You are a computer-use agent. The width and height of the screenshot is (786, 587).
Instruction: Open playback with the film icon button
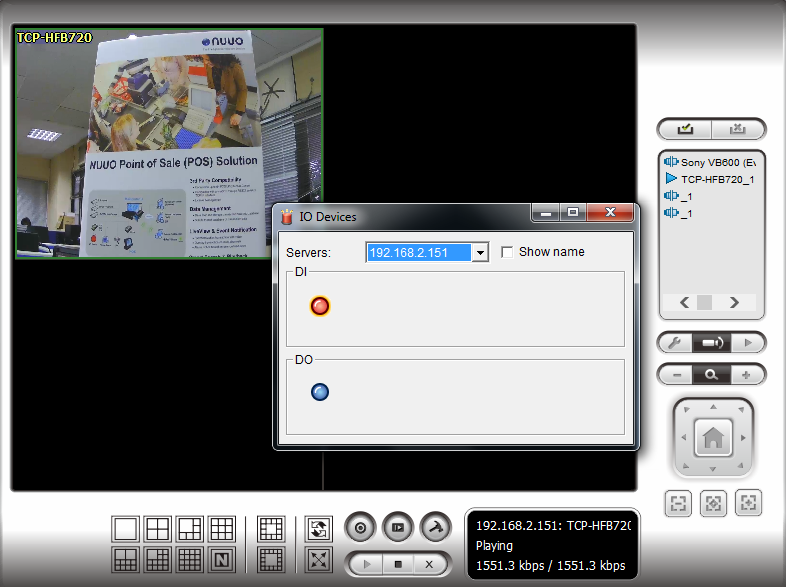point(398,527)
